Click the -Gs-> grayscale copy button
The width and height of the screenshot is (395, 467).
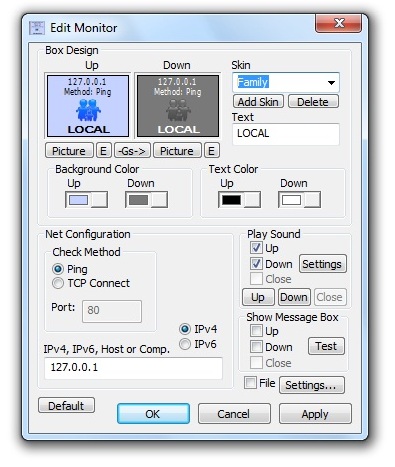(x=133, y=151)
